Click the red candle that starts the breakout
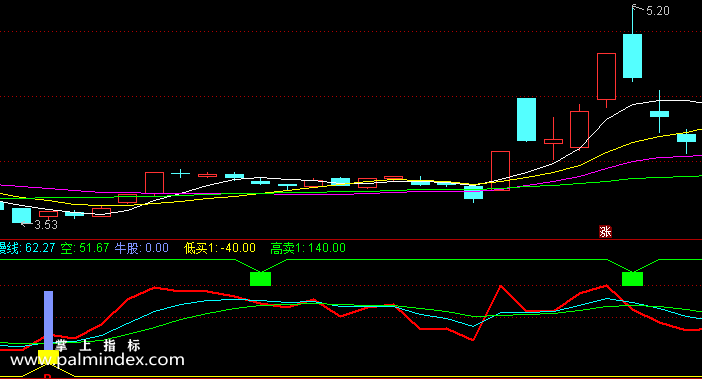 (x=501, y=171)
